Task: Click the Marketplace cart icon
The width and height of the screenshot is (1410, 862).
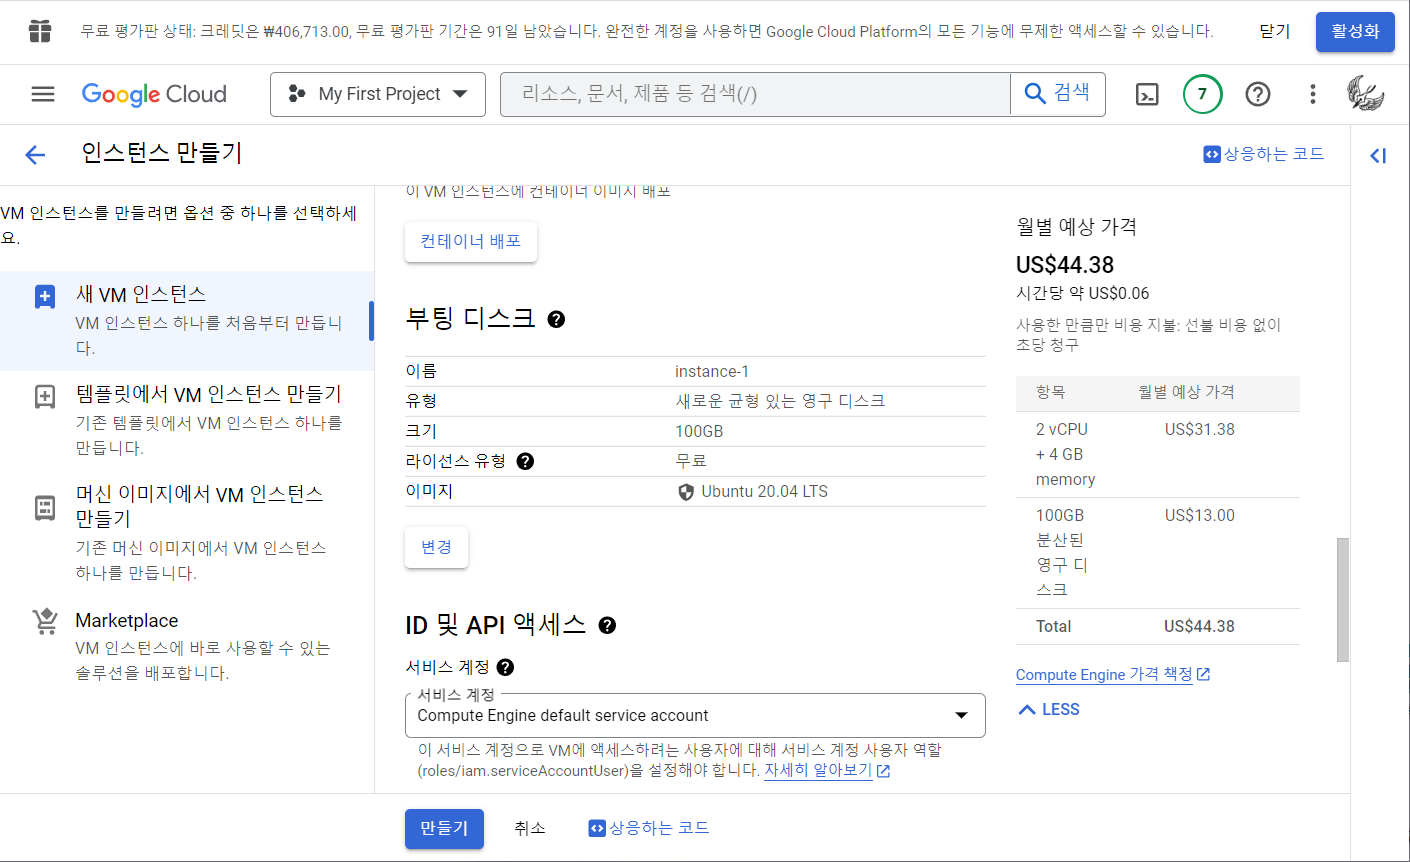Action: tap(45, 621)
